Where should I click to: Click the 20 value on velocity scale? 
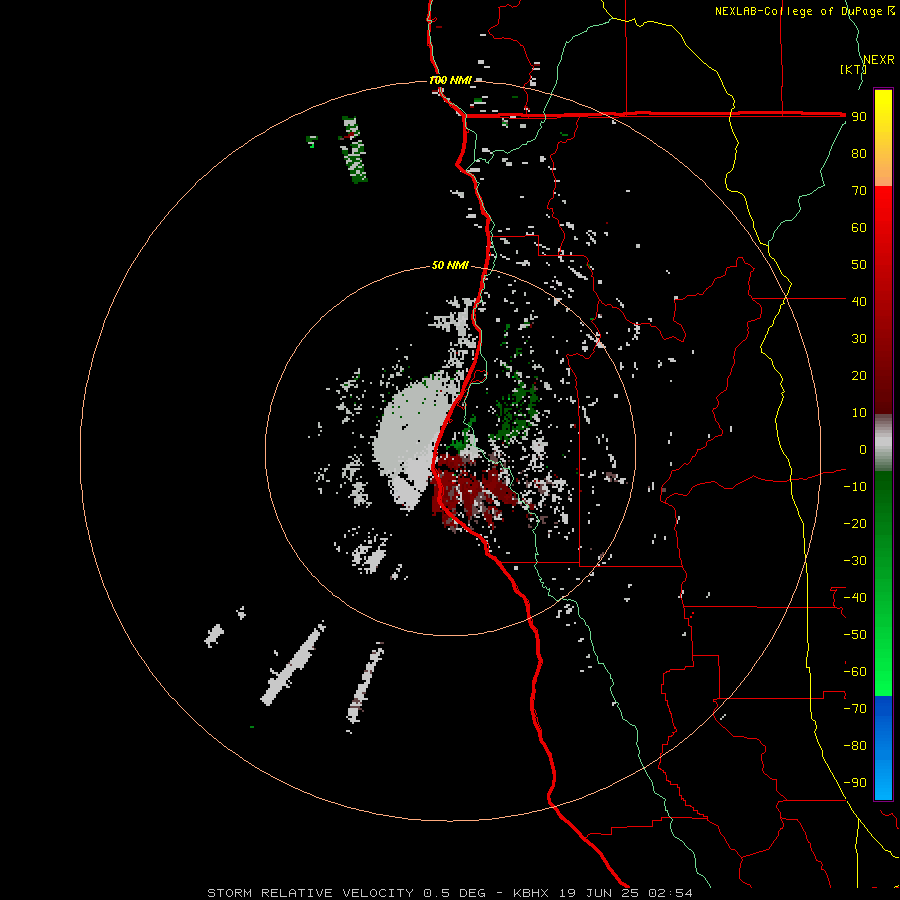(x=859, y=375)
